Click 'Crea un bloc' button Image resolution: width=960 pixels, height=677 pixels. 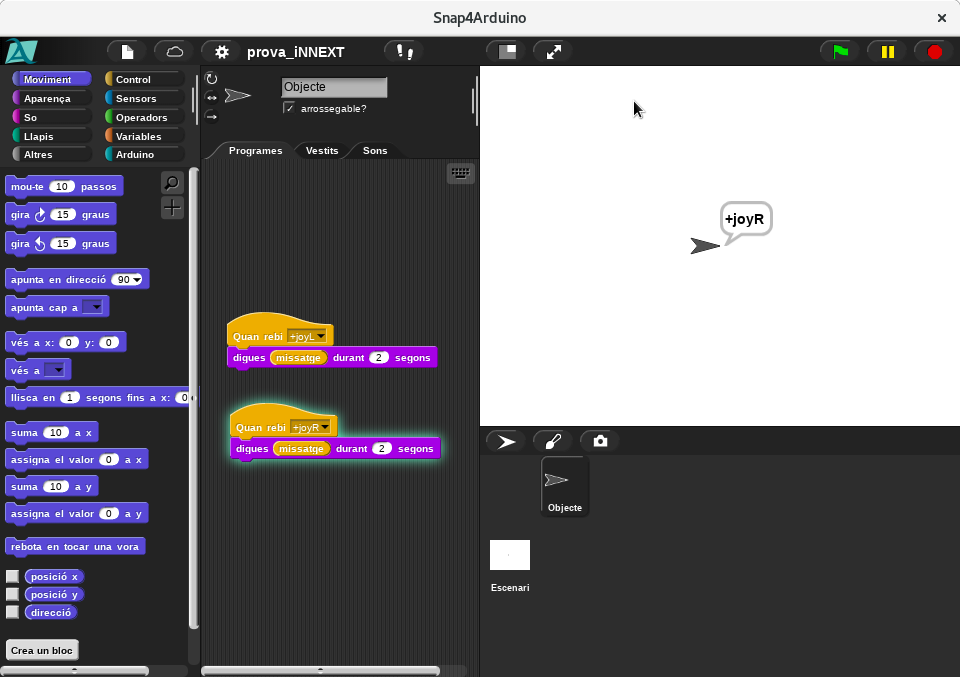coord(42,650)
